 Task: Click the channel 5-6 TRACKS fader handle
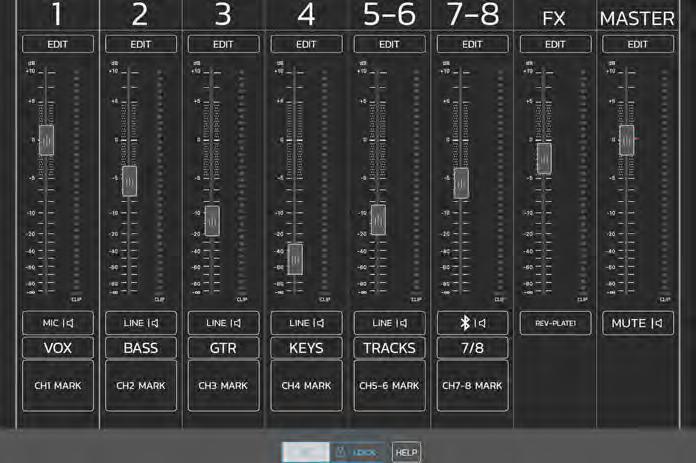click(x=378, y=220)
